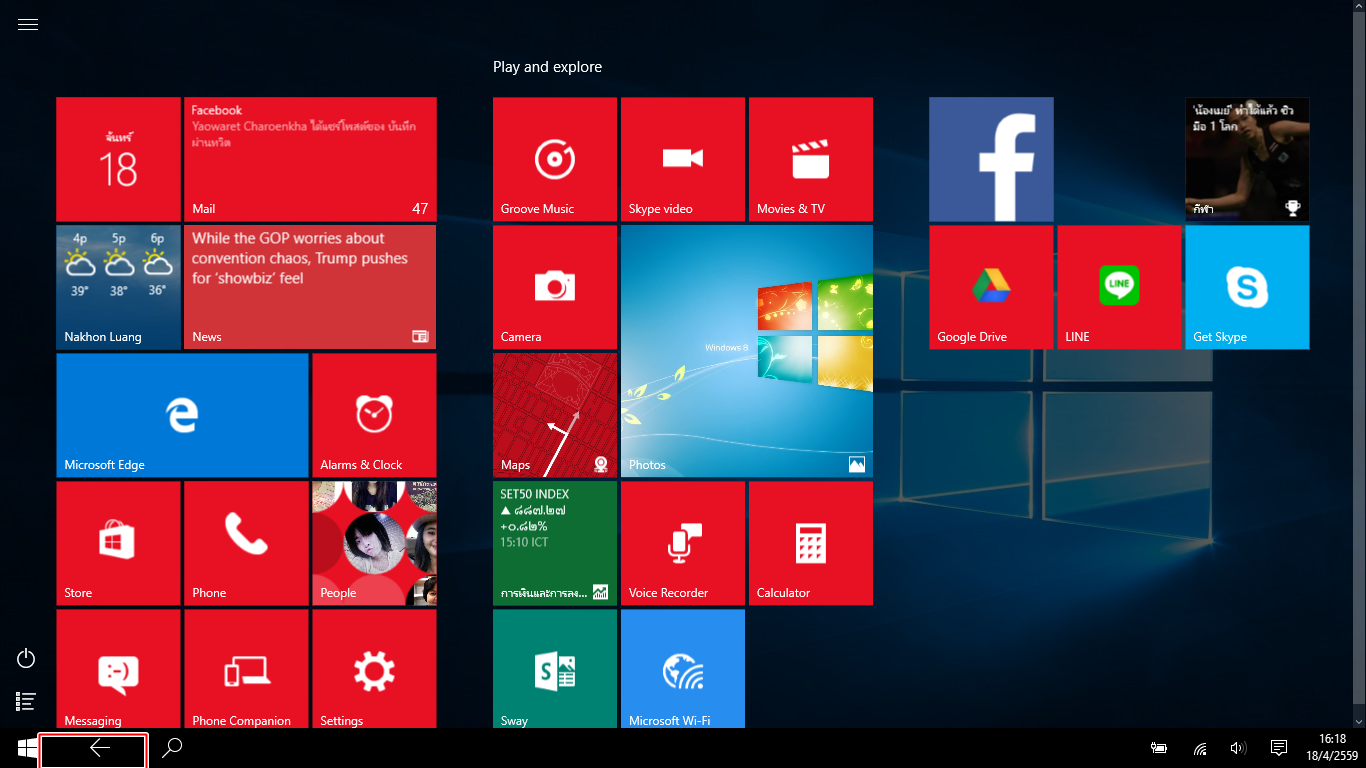The image size is (1366, 768).
Task: Open the Facebook tile
Action: [991, 159]
